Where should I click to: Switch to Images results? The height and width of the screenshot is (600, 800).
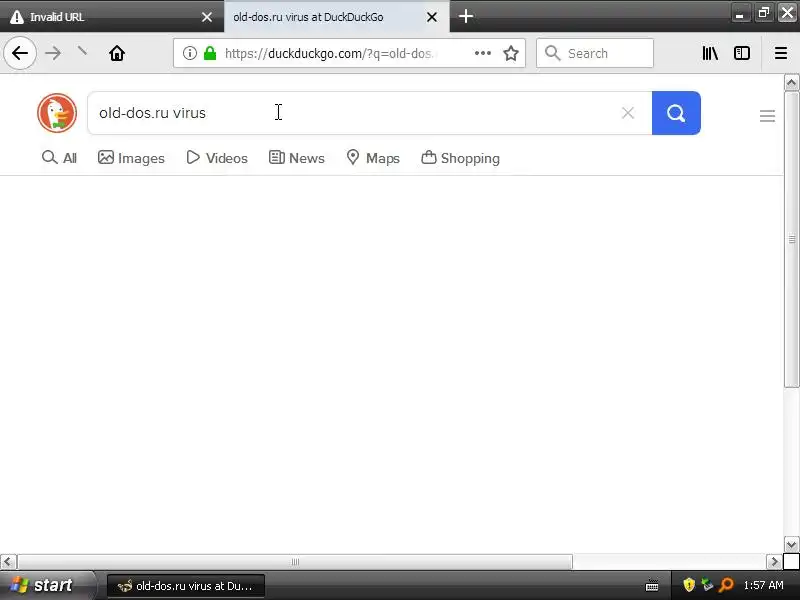coord(131,158)
